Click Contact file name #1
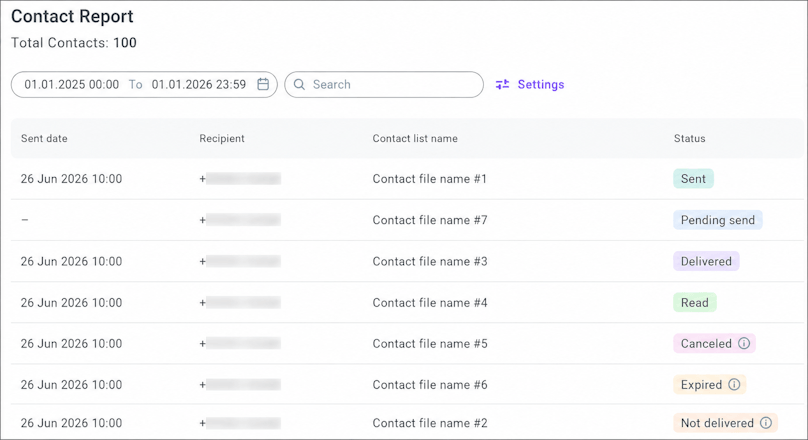808x440 pixels. point(430,179)
